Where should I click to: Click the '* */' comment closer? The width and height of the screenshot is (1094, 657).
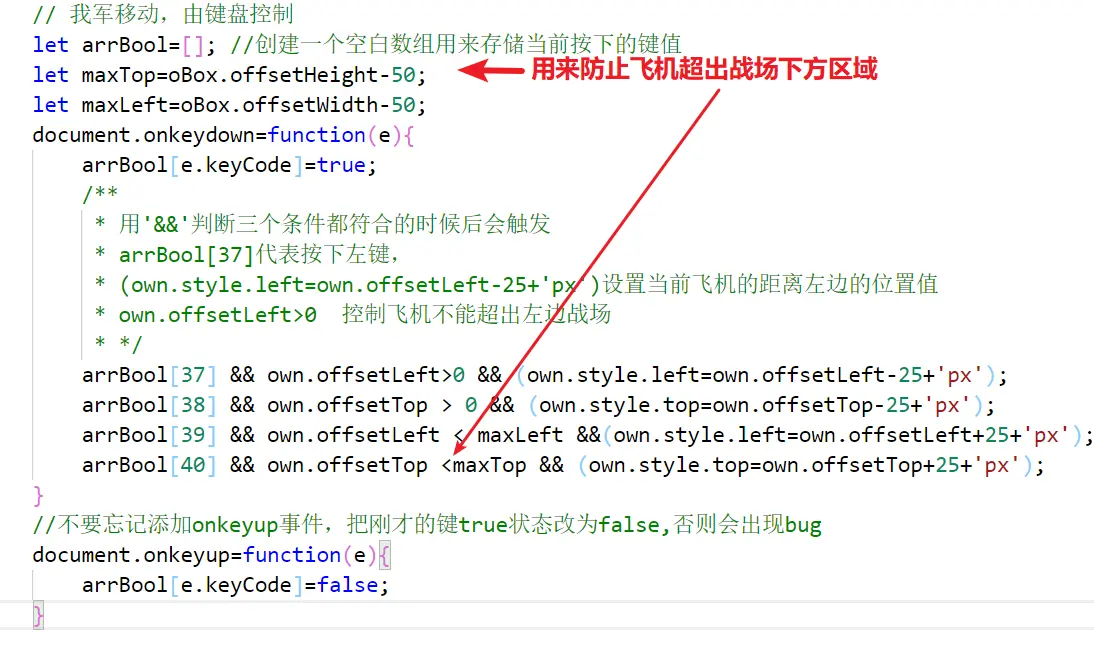[118, 343]
